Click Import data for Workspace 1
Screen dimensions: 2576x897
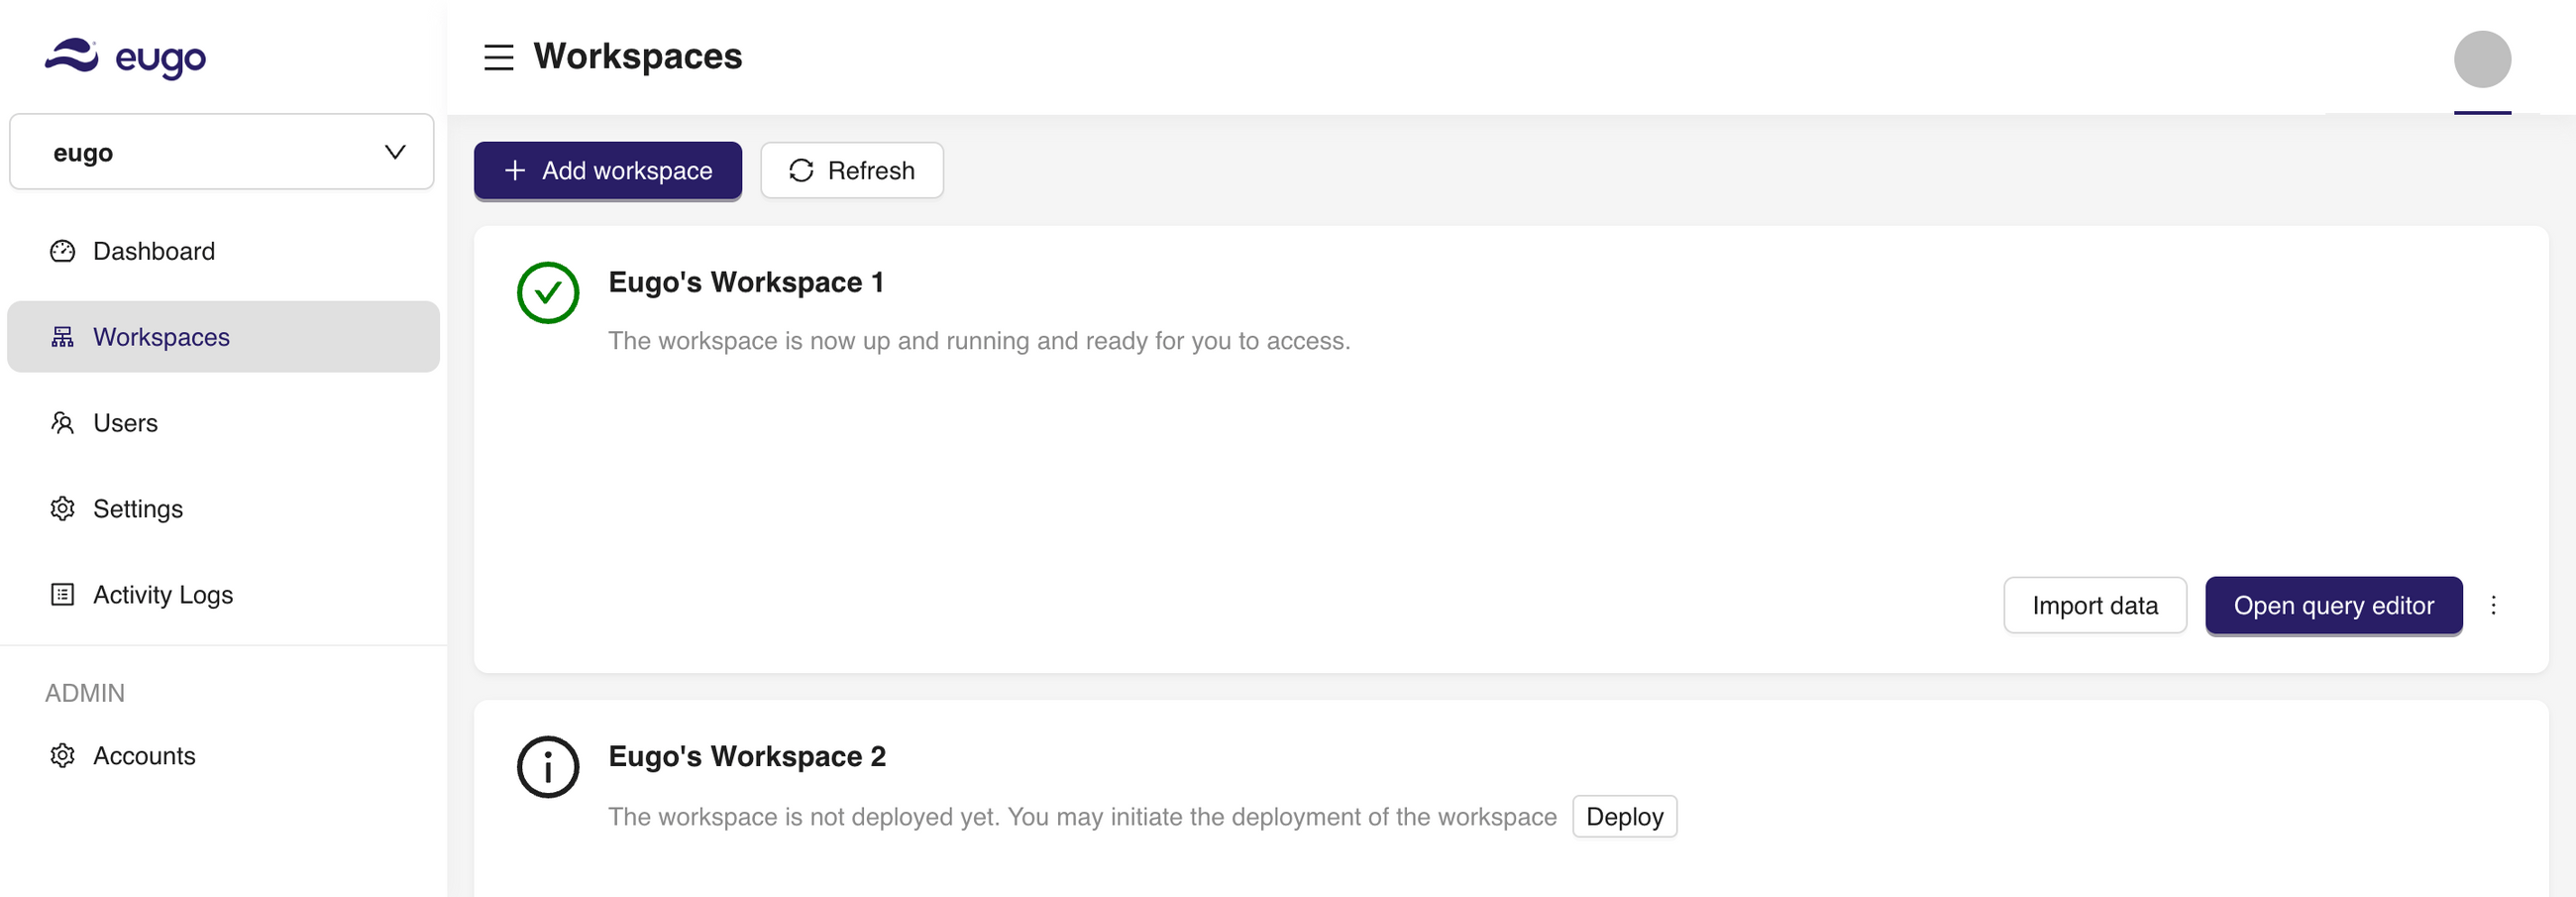[x=2094, y=606]
